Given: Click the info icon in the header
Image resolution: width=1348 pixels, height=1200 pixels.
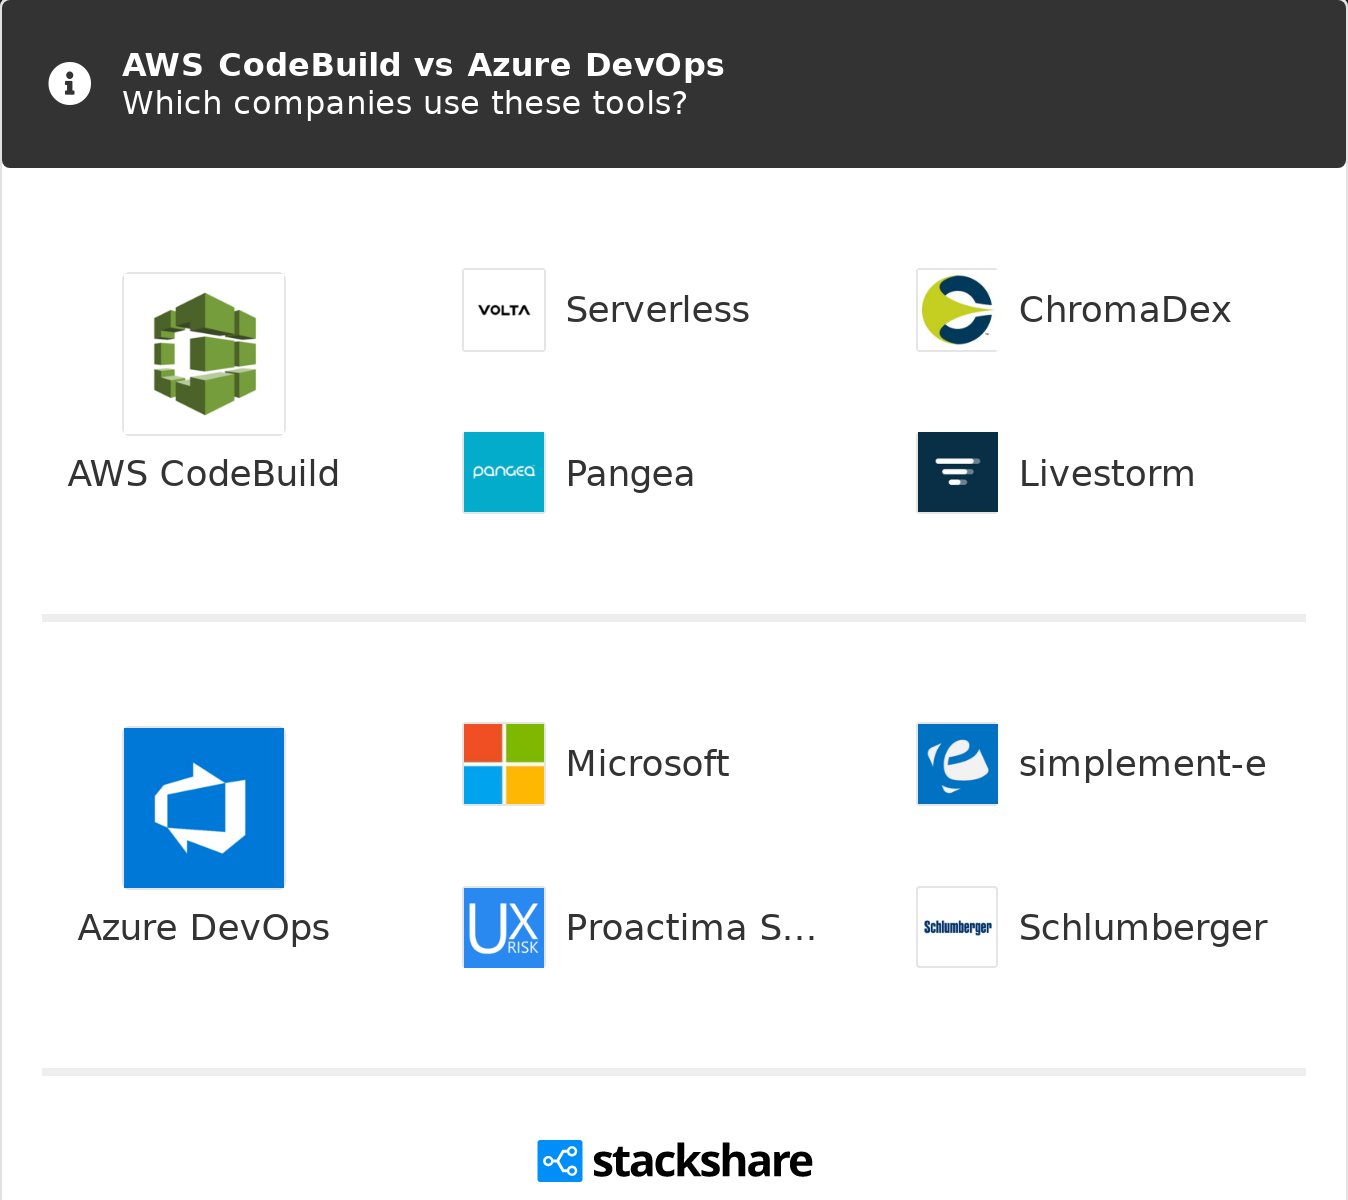Looking at the screenshot, I should click(70, 84).
